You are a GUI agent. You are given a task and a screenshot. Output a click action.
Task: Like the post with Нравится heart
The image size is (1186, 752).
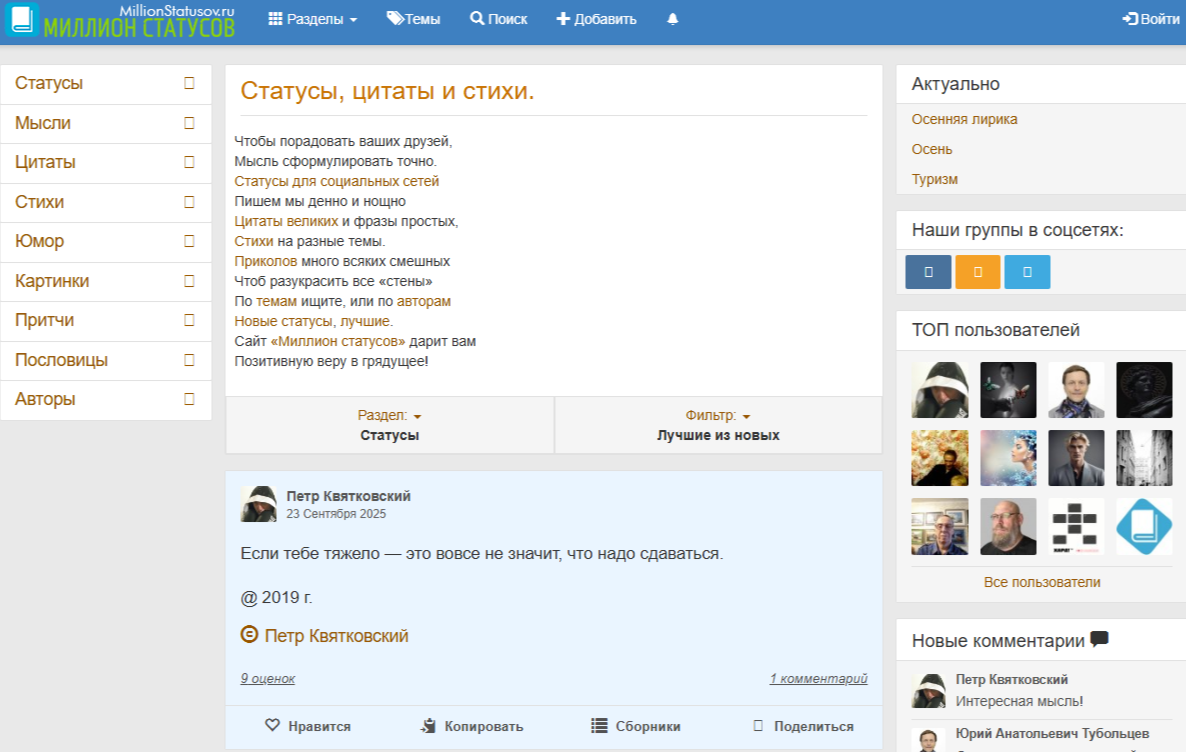click(308, 727)
